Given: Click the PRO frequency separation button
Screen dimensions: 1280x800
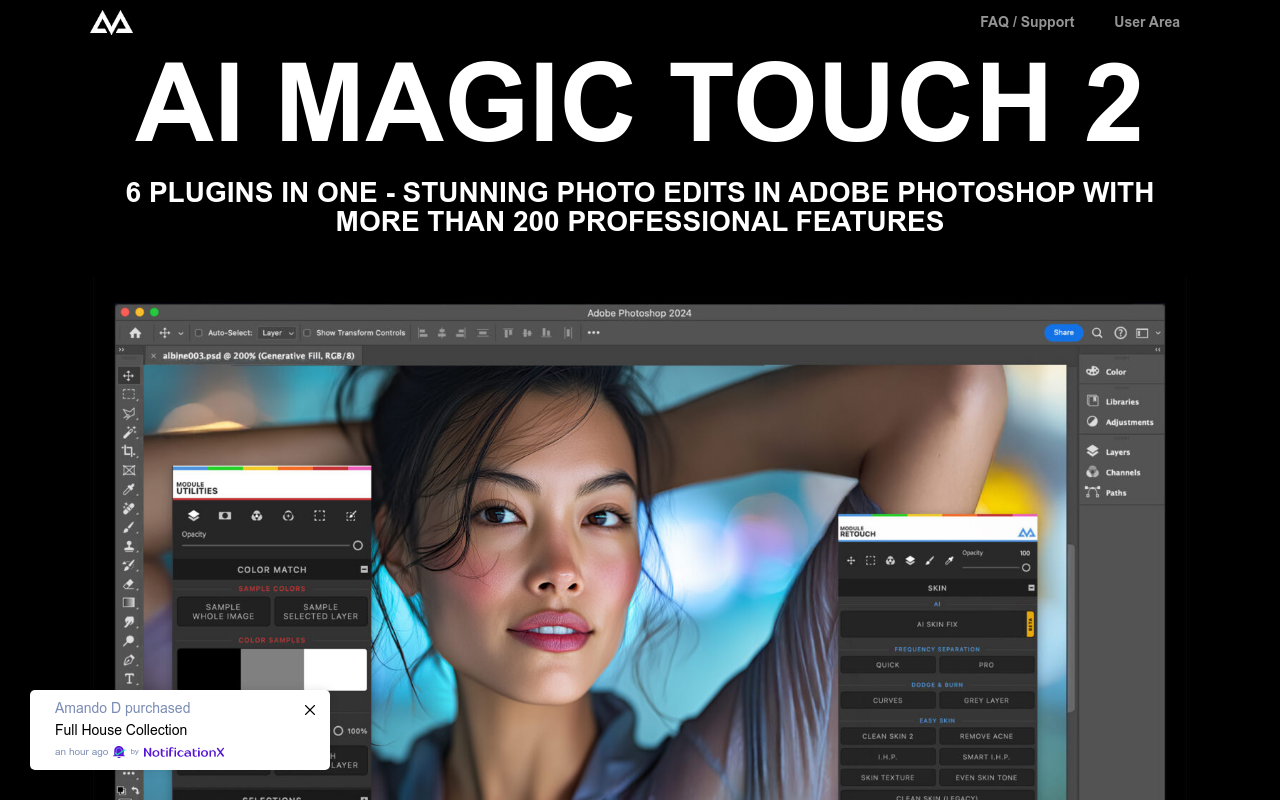Looking at the screenshot, I should (x=987, y=665).
